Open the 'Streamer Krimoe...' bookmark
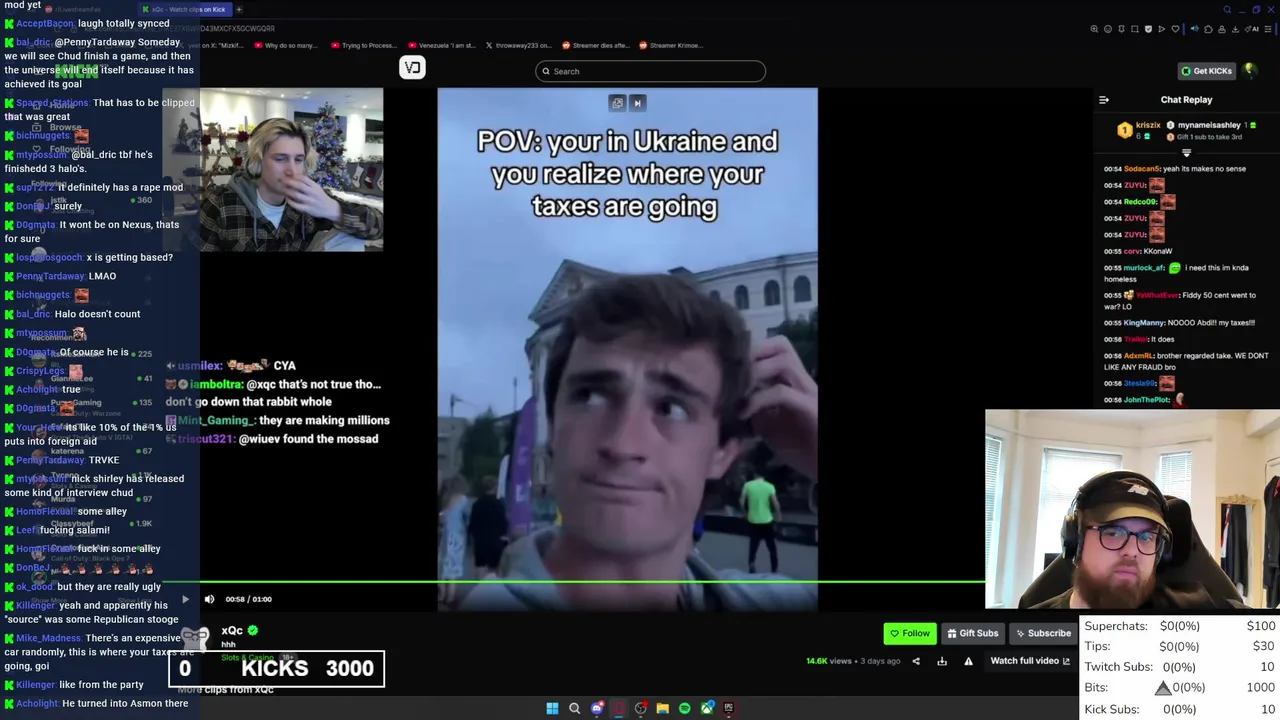This screenshot has width=1280, height=720. (x=671, y=45)
